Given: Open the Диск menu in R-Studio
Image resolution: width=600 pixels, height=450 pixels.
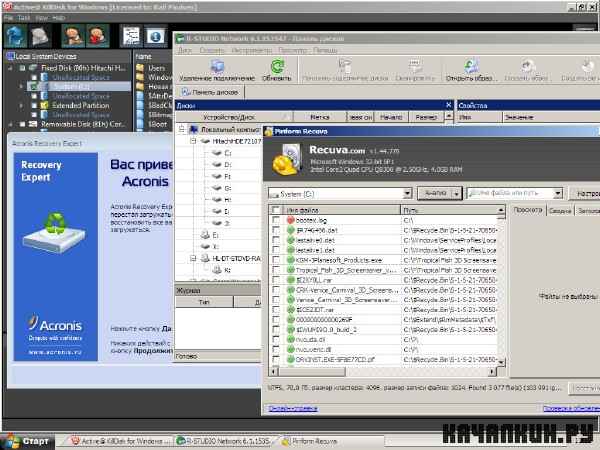Looking at the screenshot, I should [x=185, y=51].
